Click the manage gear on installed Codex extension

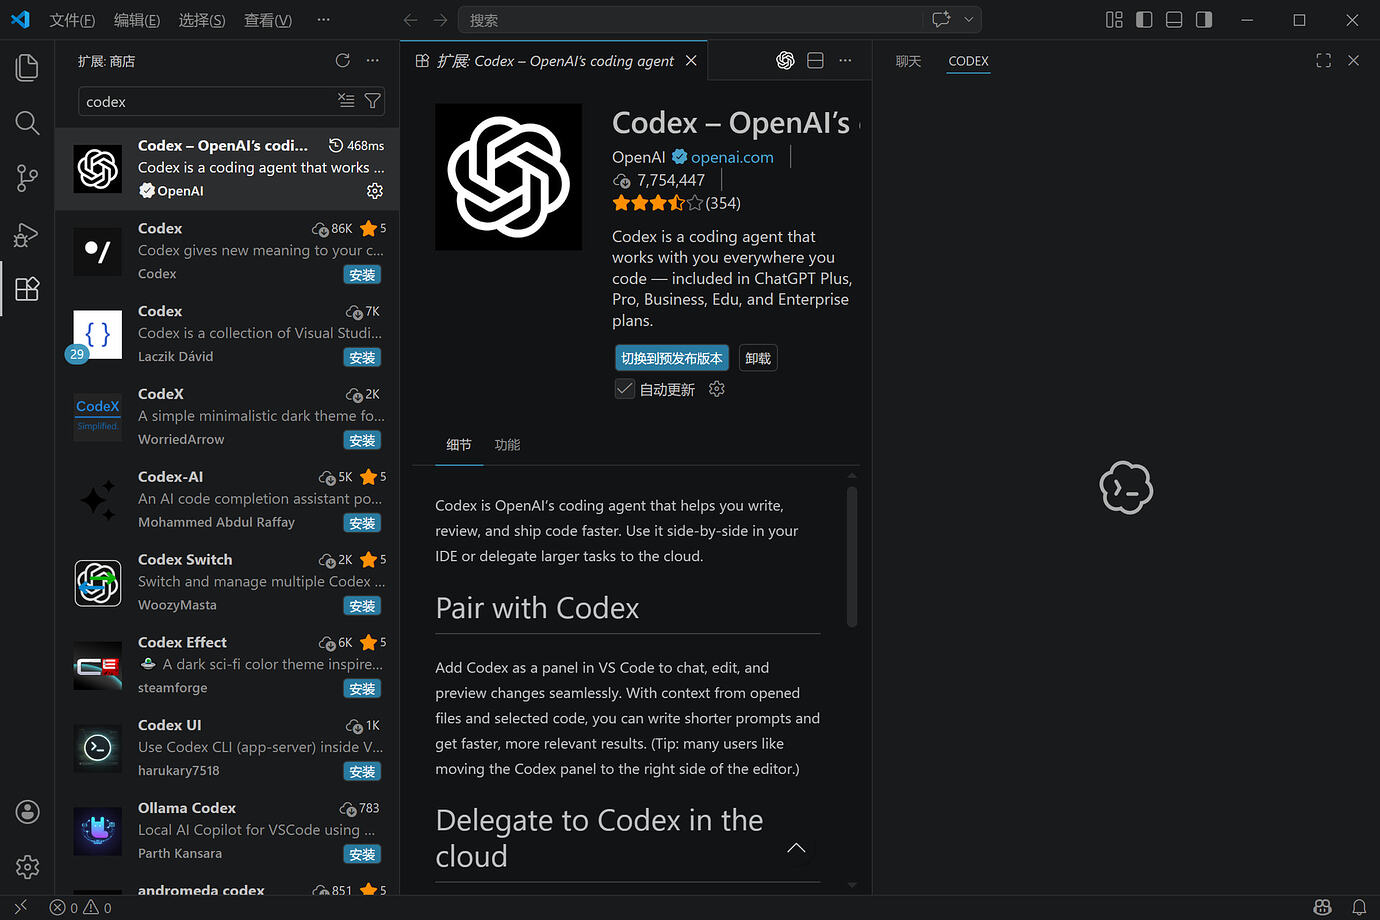point(375,191)
